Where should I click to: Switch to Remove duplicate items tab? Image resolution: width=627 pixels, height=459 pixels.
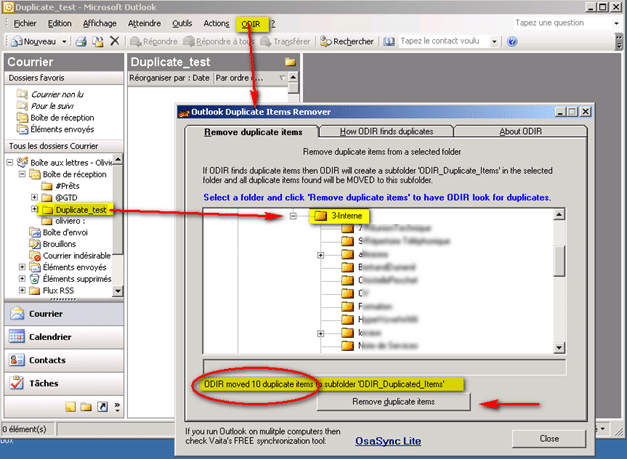[x=253, y=132]
